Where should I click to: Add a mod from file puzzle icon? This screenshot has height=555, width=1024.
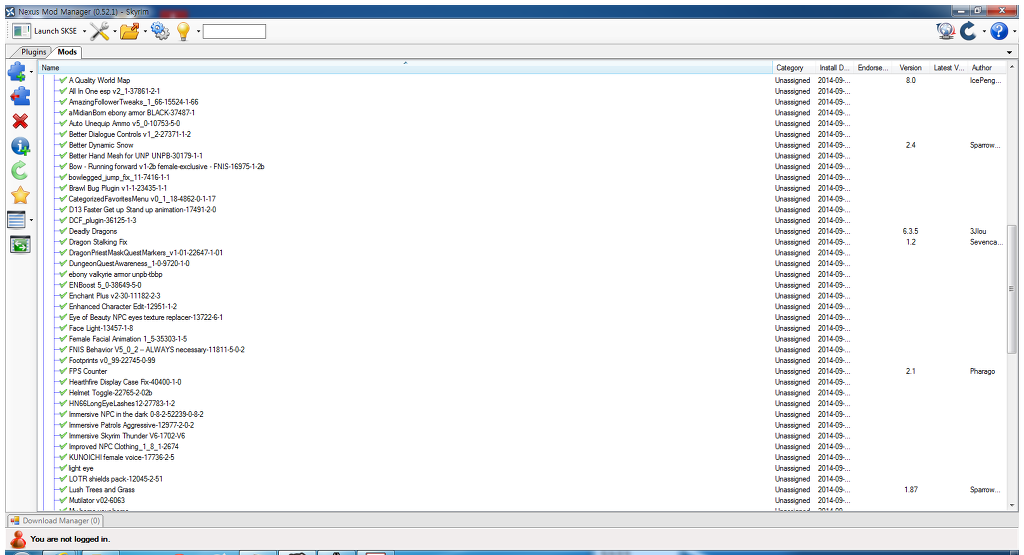[x=17, y=71]
